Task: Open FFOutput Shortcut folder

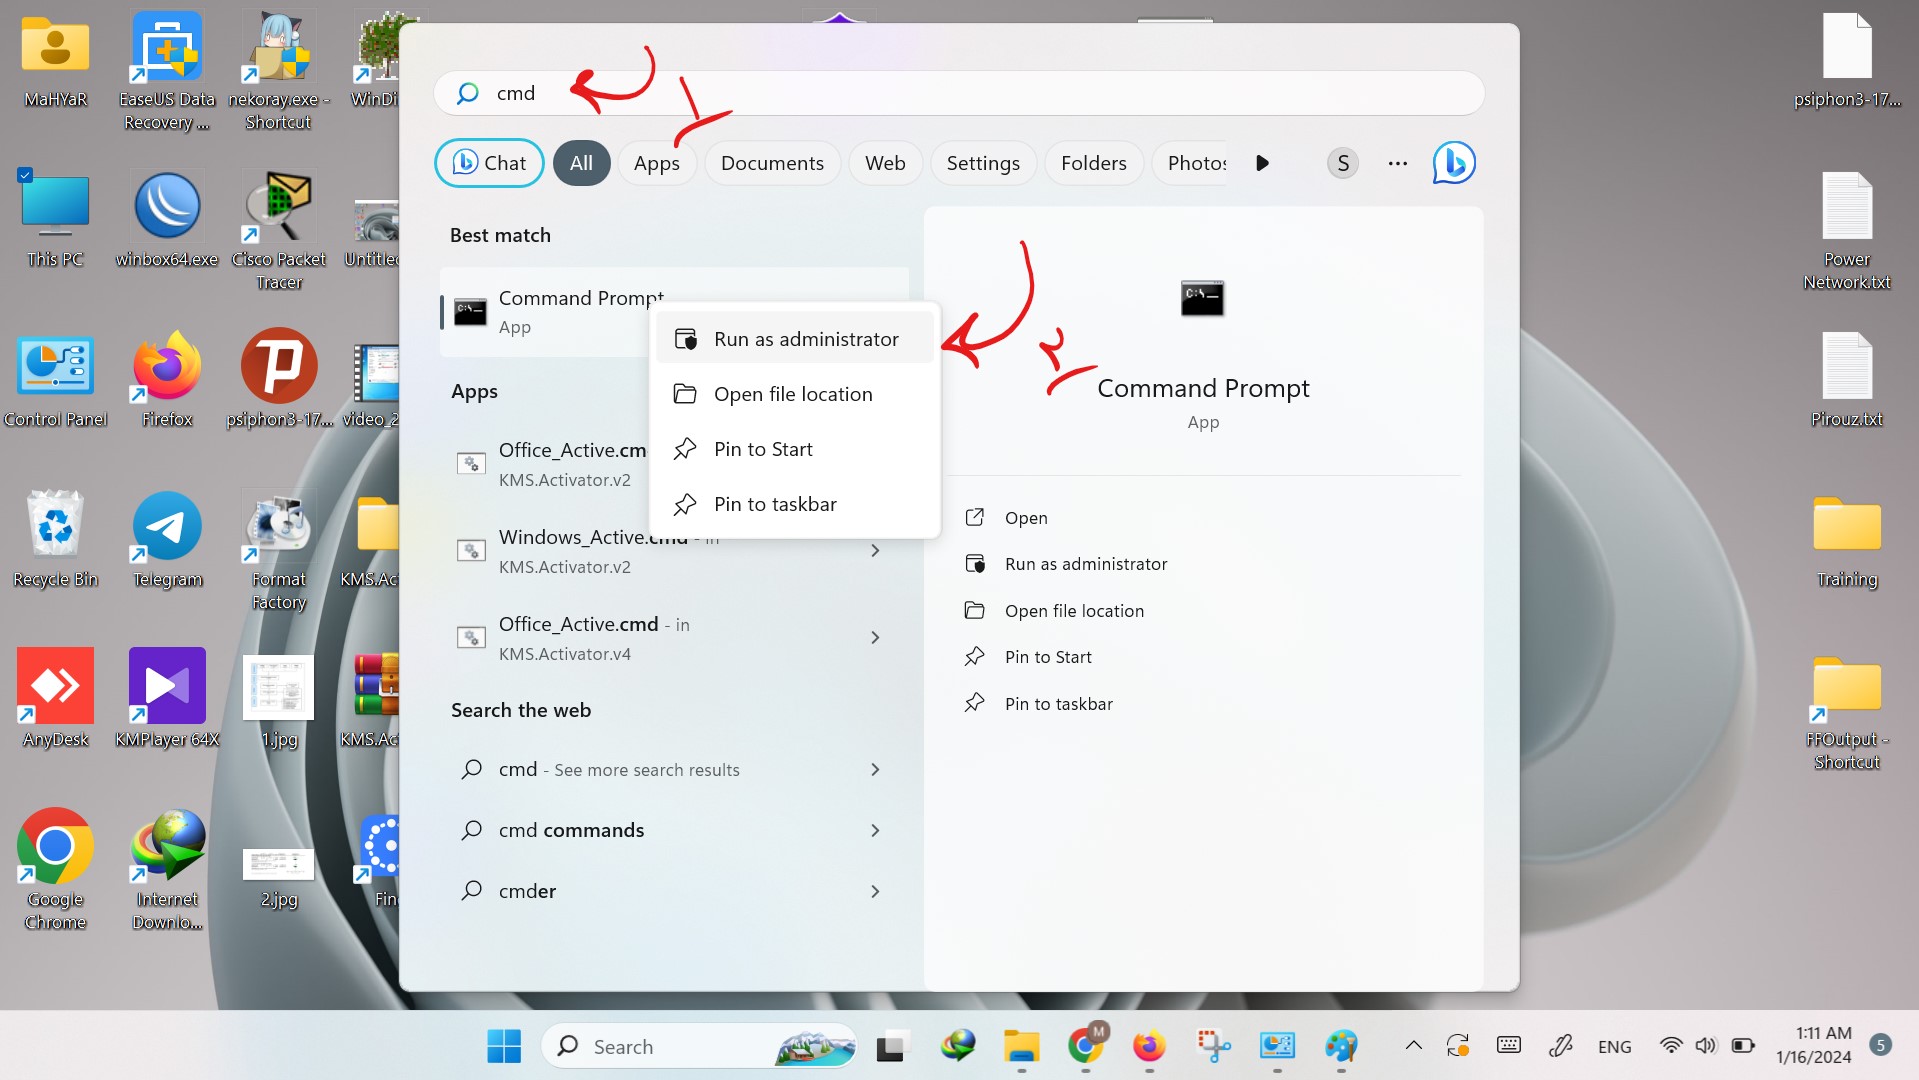Action: click(x=1846, y=712)
